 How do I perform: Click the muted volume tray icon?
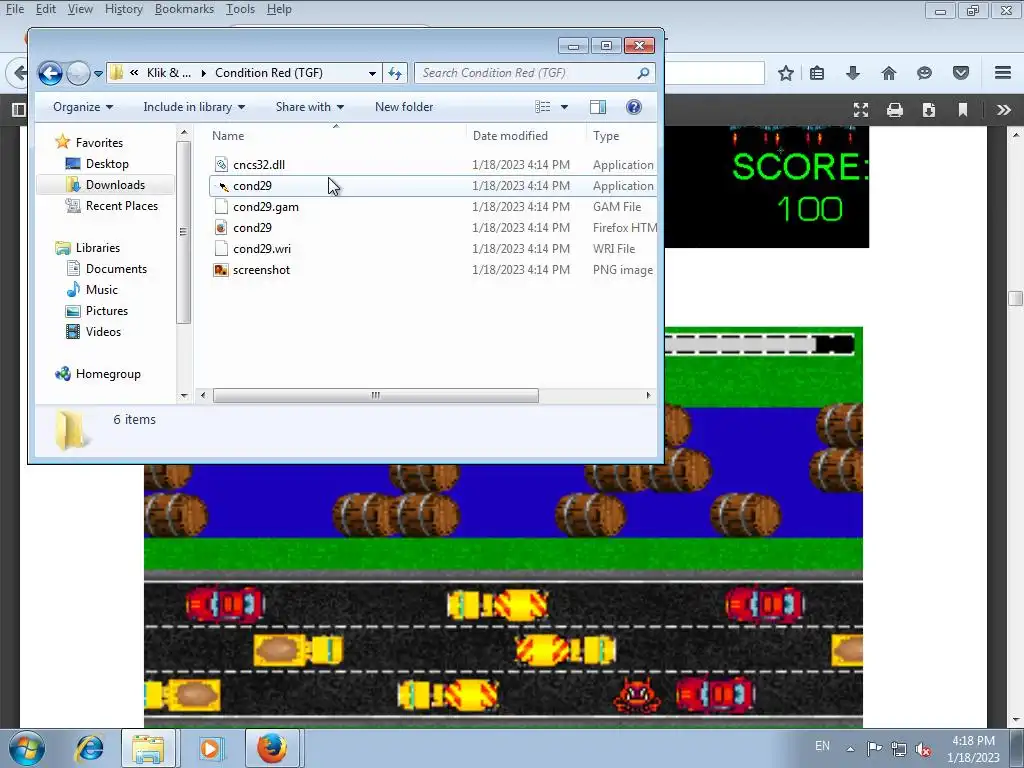tap(923, 750)
